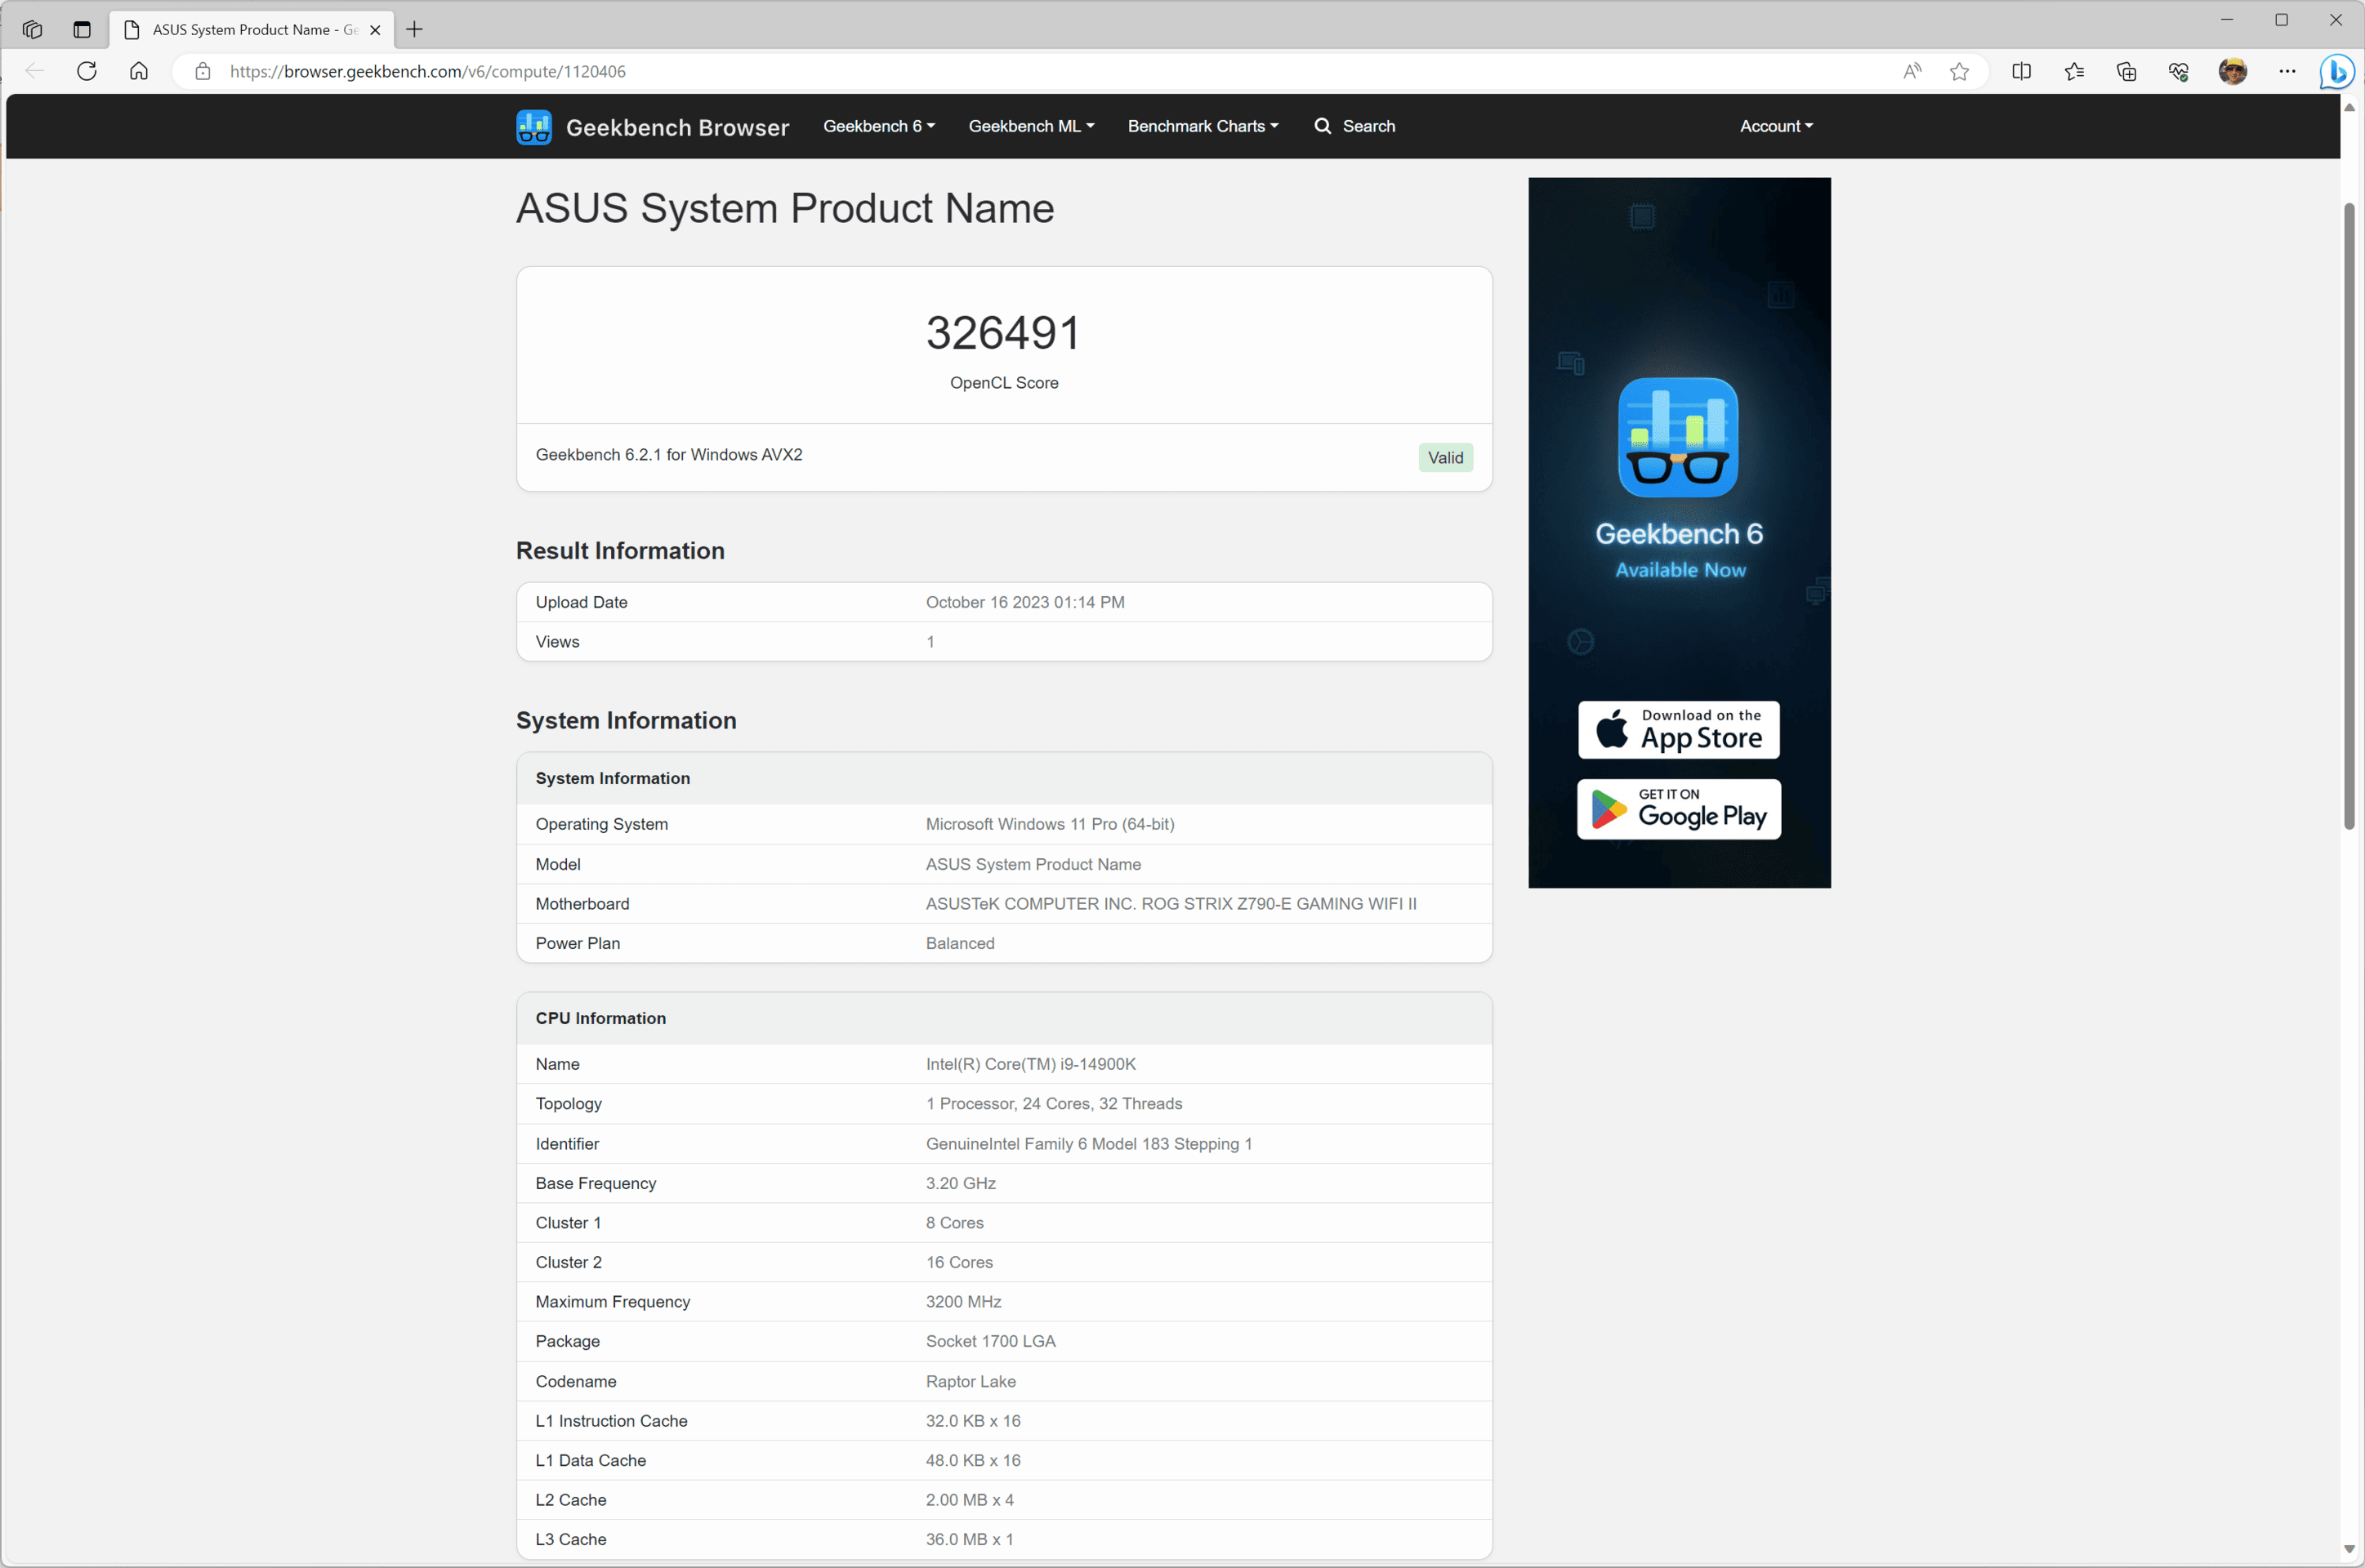The height and width of the screenshot is (1568, 2365).
Task: Click the Valid badge on the result
Action: pyautogui.click(x=1446, y=457)
